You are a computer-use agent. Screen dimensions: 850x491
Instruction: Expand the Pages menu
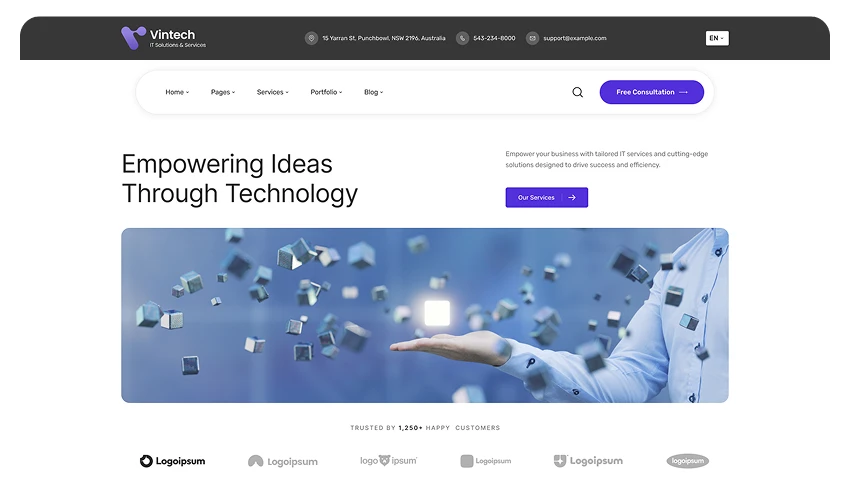(223, 92)
